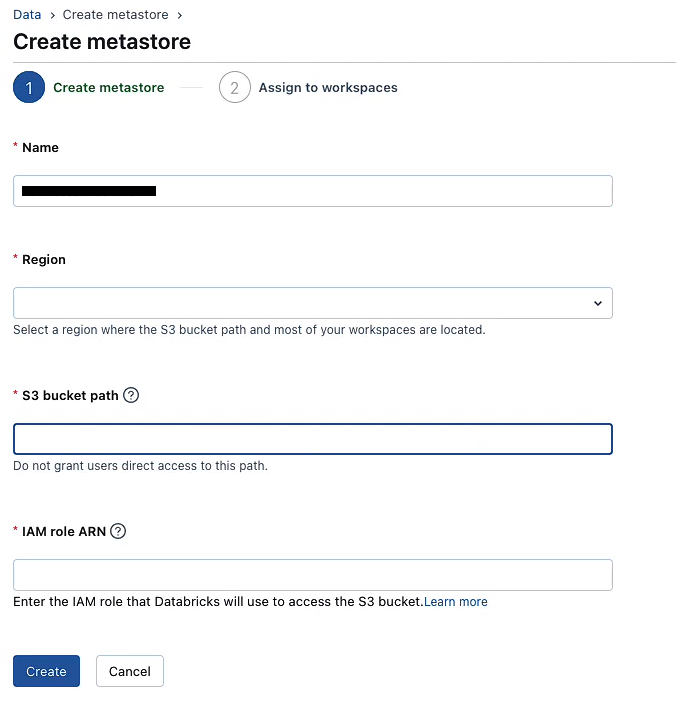Open the Region dropdown
The image size is (676, 717).
(312, 303)
